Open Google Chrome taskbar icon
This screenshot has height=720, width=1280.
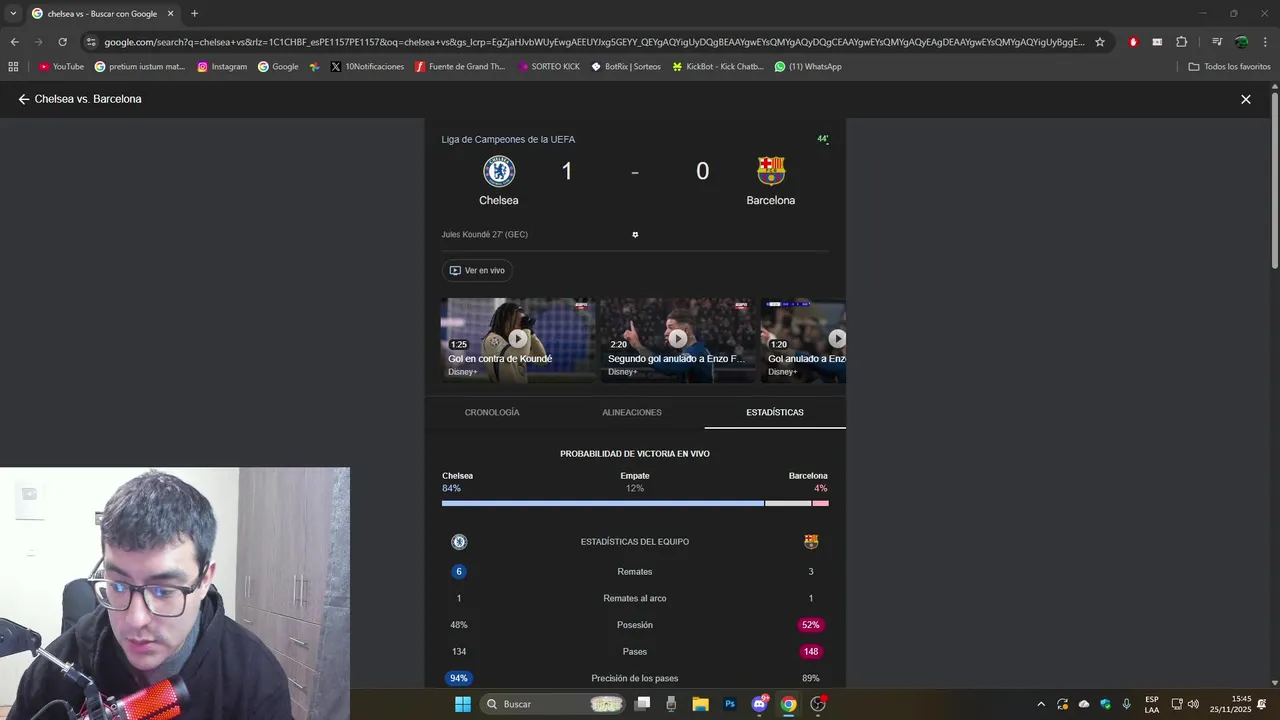788,704
